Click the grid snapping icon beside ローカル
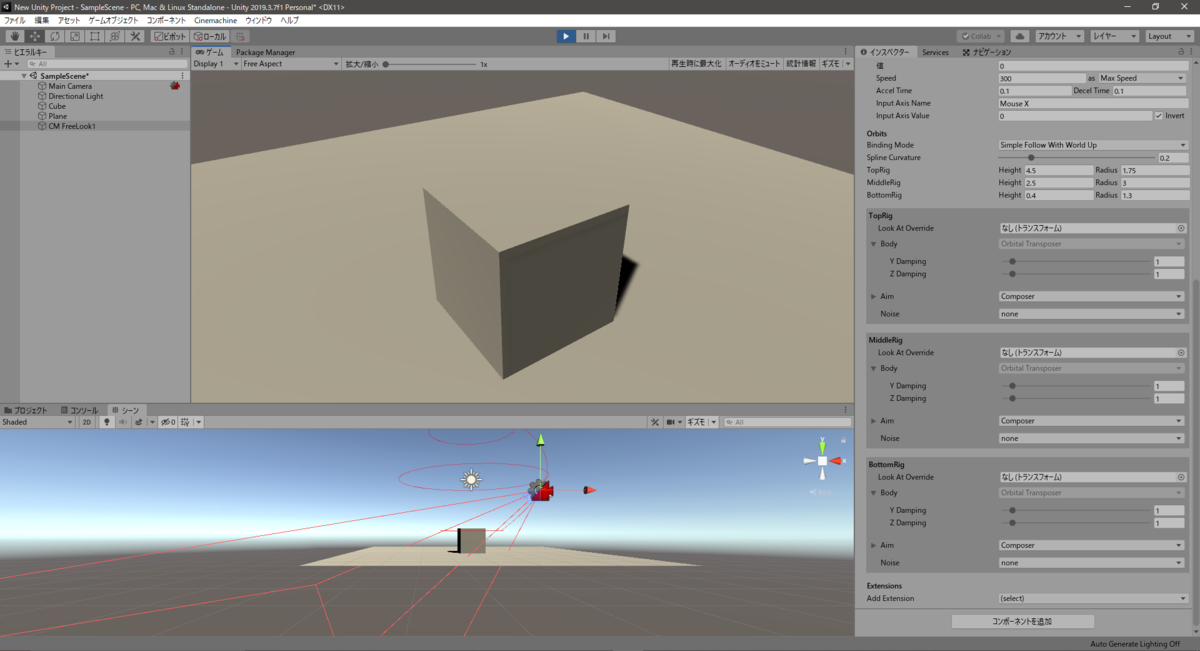The image size is (1200, 651). (x=240, y=36)
